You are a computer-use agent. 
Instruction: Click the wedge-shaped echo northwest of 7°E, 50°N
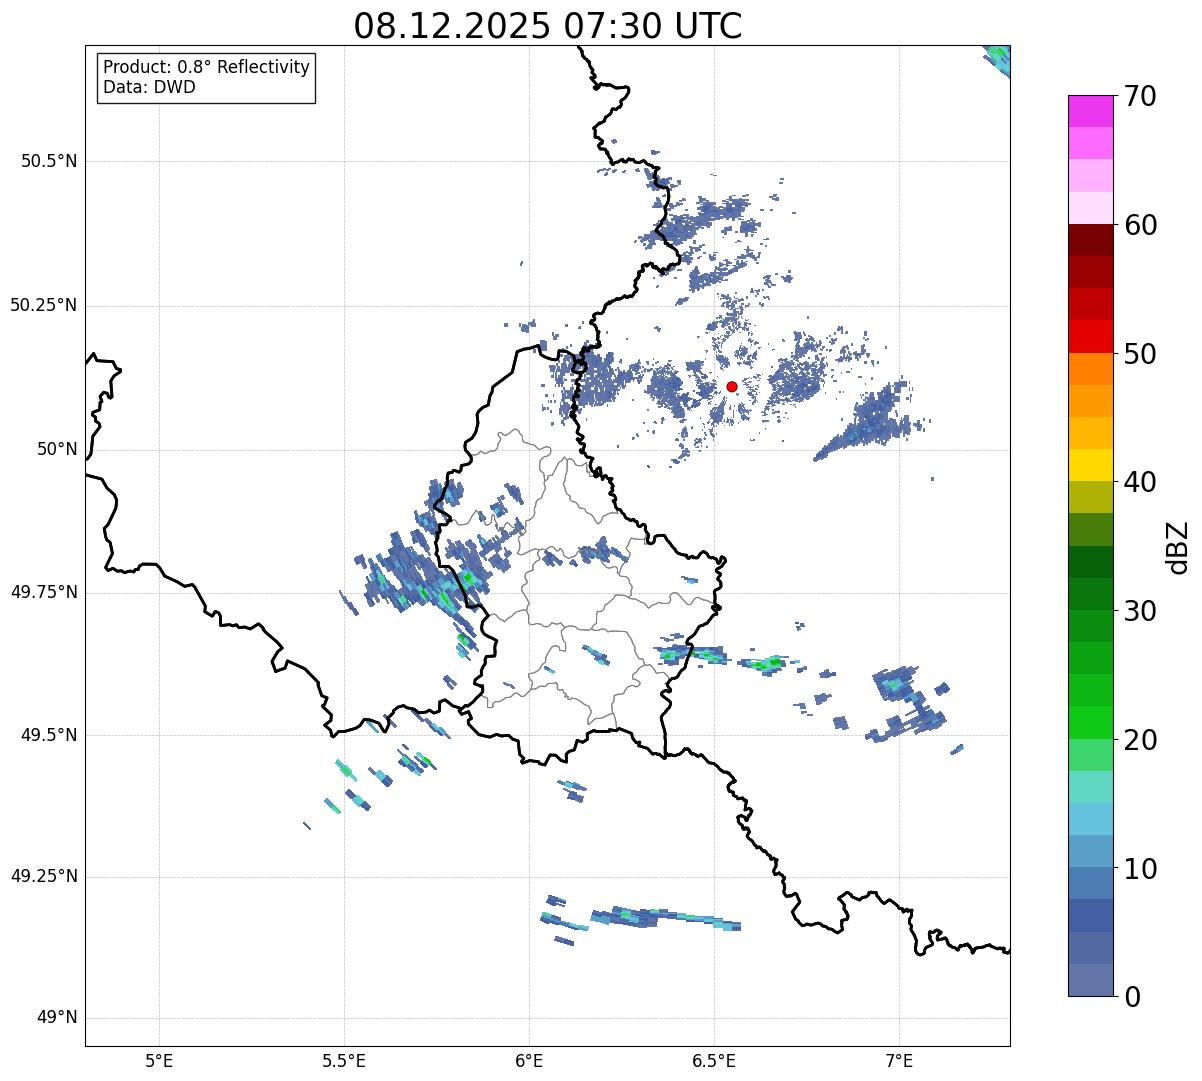click(x=870, y=424)
